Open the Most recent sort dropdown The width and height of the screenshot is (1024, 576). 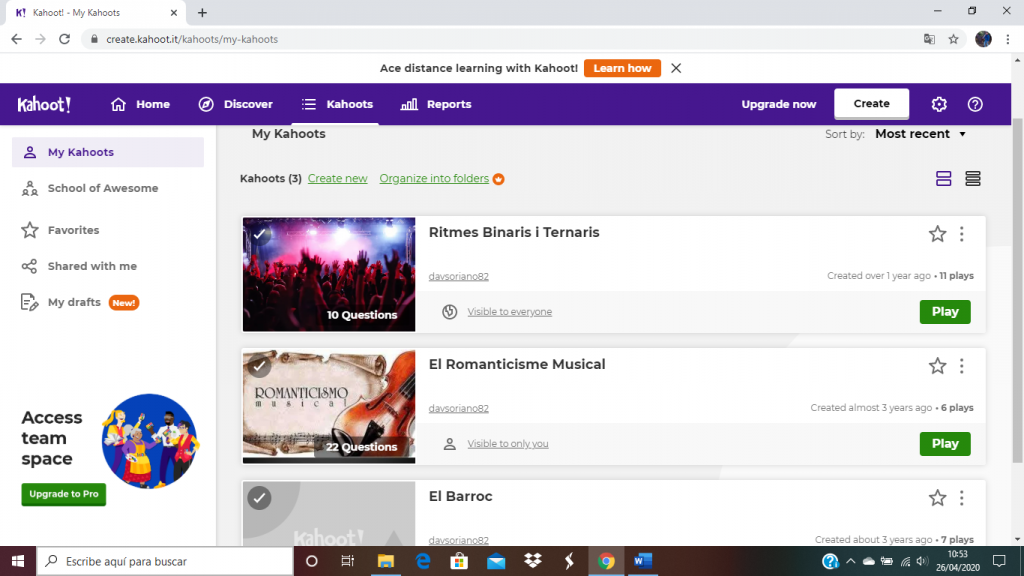click(x=920, y=134)
